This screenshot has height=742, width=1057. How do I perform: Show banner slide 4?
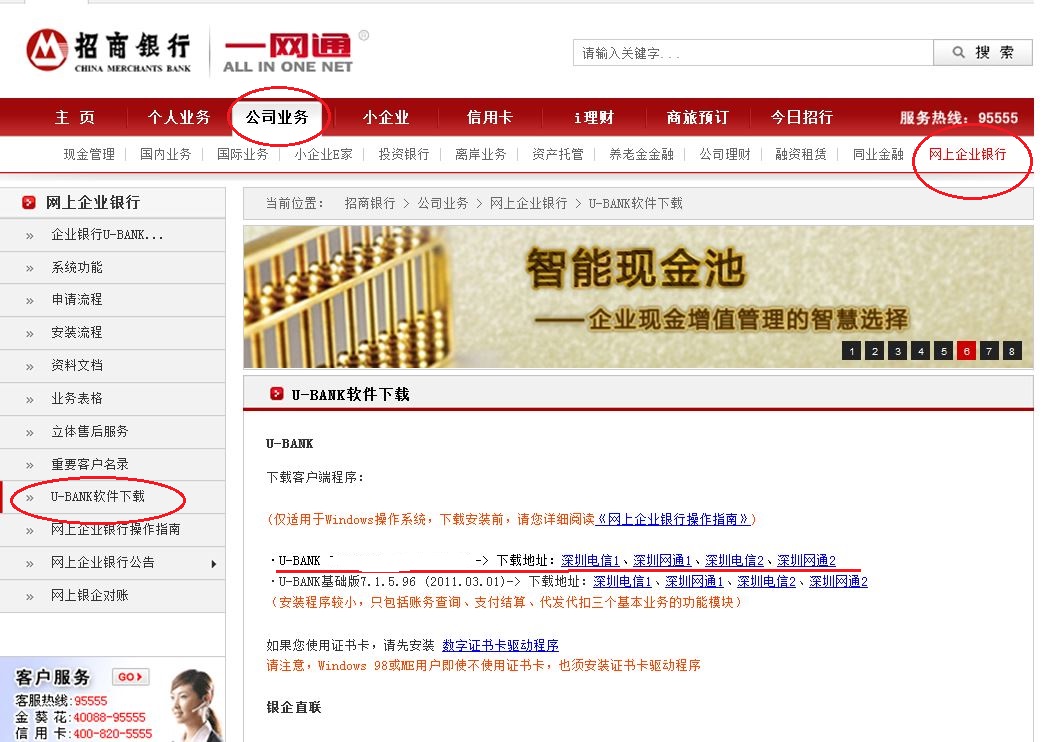(x=920, y=350)
